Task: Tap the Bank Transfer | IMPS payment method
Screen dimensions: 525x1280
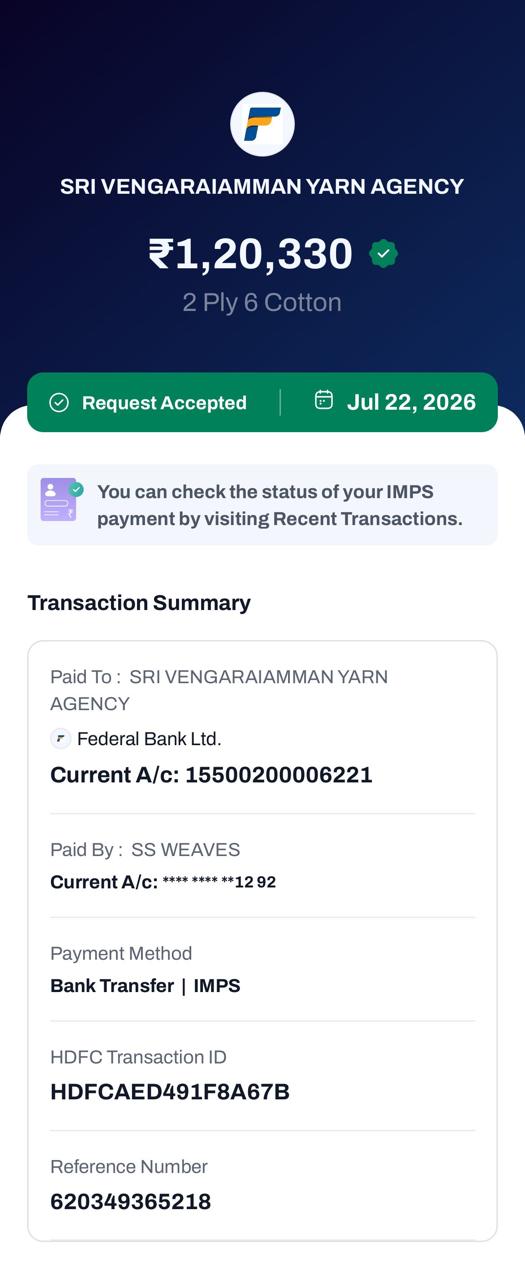Action: [145, 985]
